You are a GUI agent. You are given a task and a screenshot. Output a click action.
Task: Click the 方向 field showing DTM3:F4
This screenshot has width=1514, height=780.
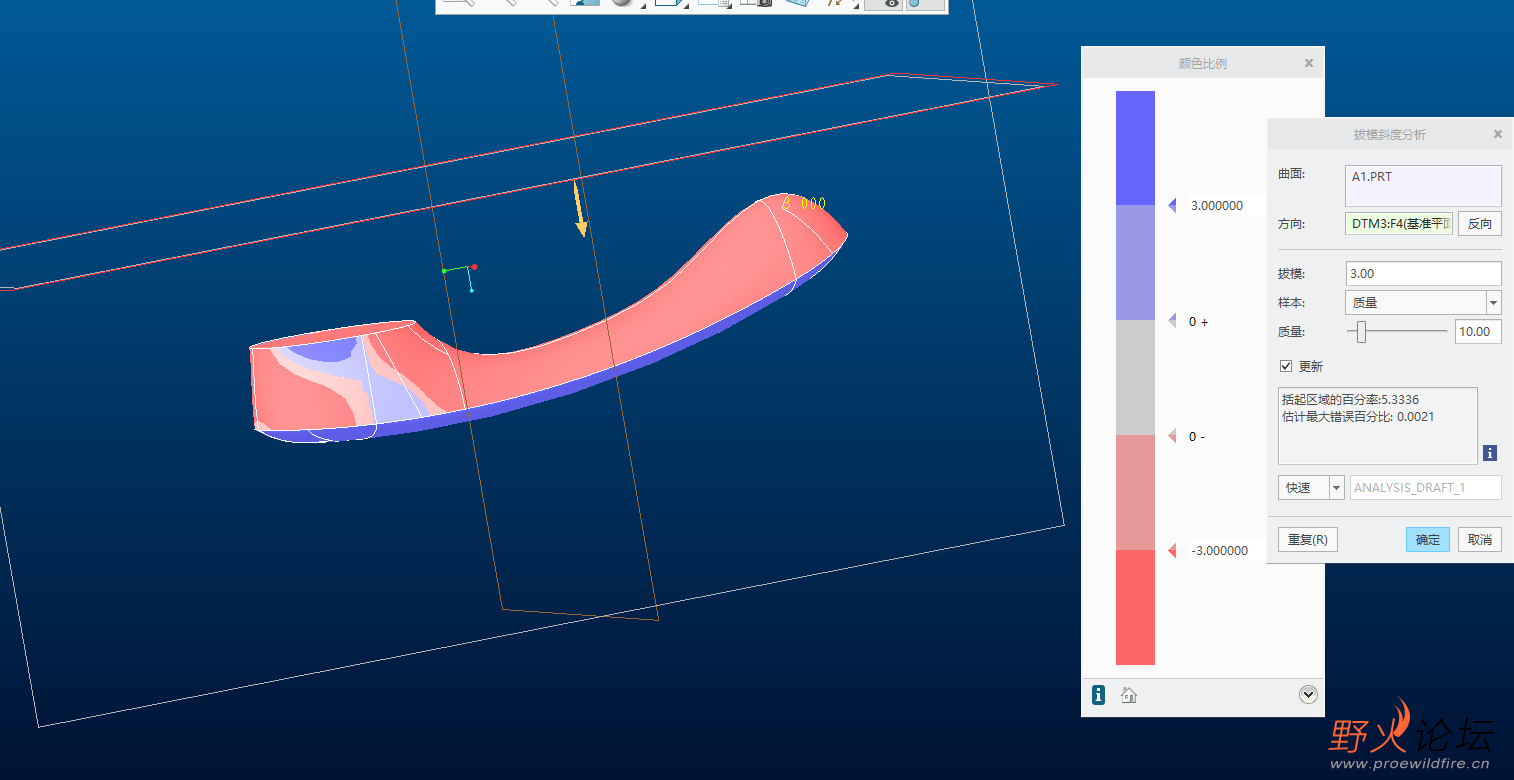click(x=1399, y=224)
